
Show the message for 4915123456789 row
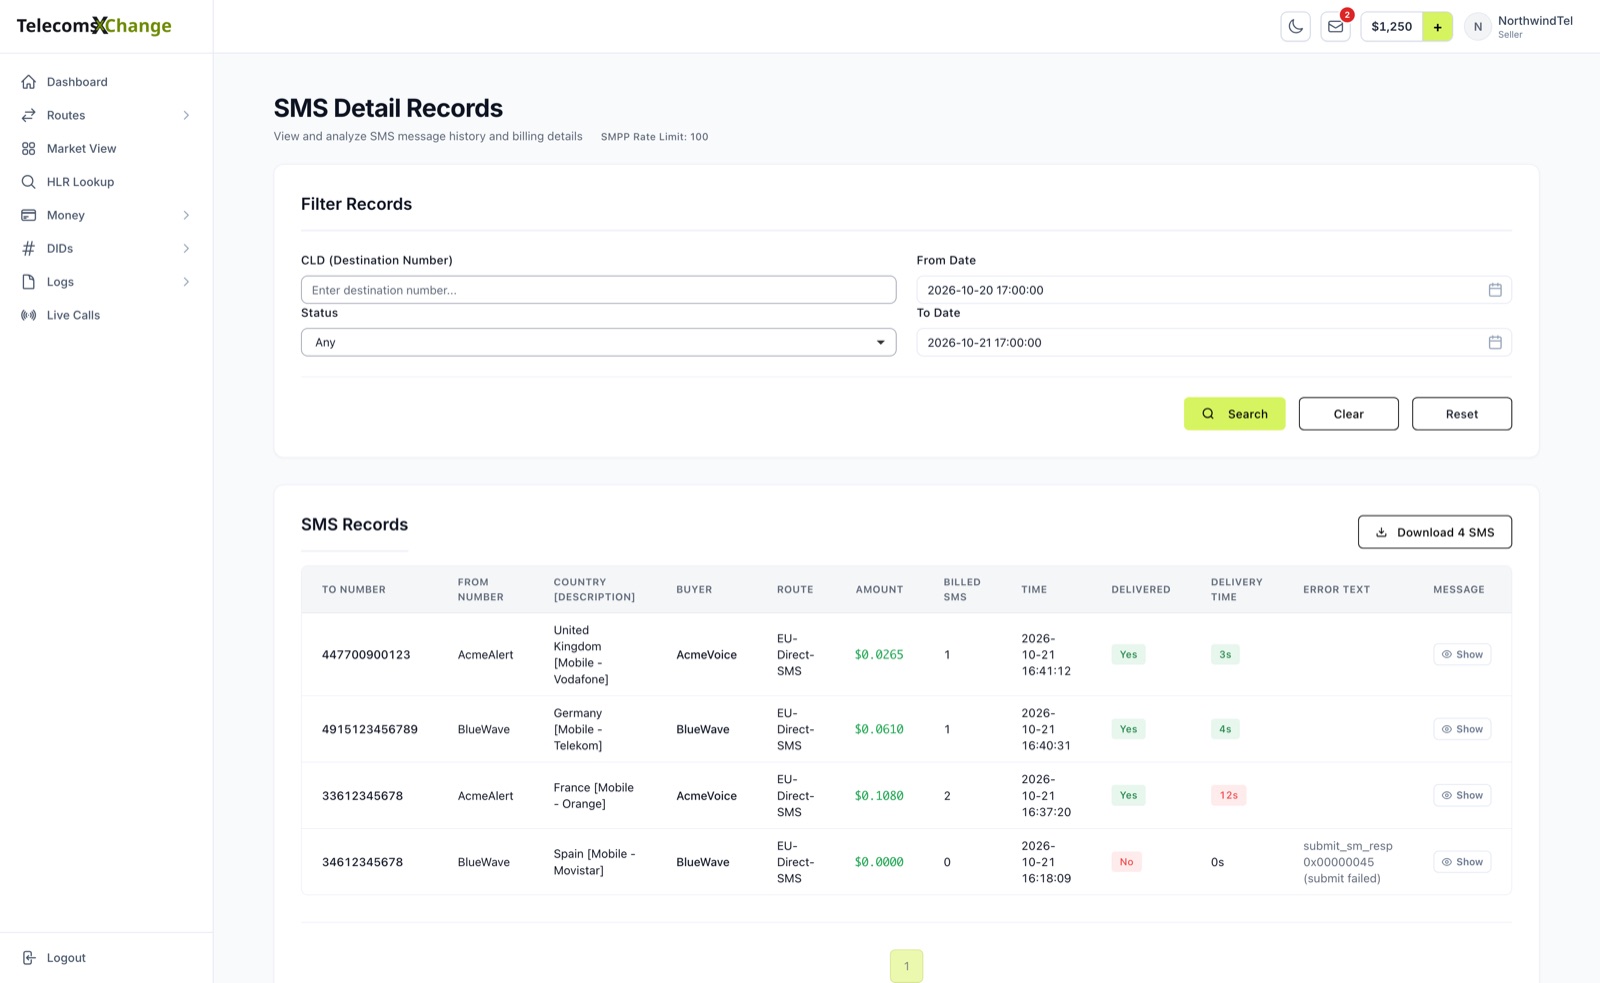click(1462, 729)
